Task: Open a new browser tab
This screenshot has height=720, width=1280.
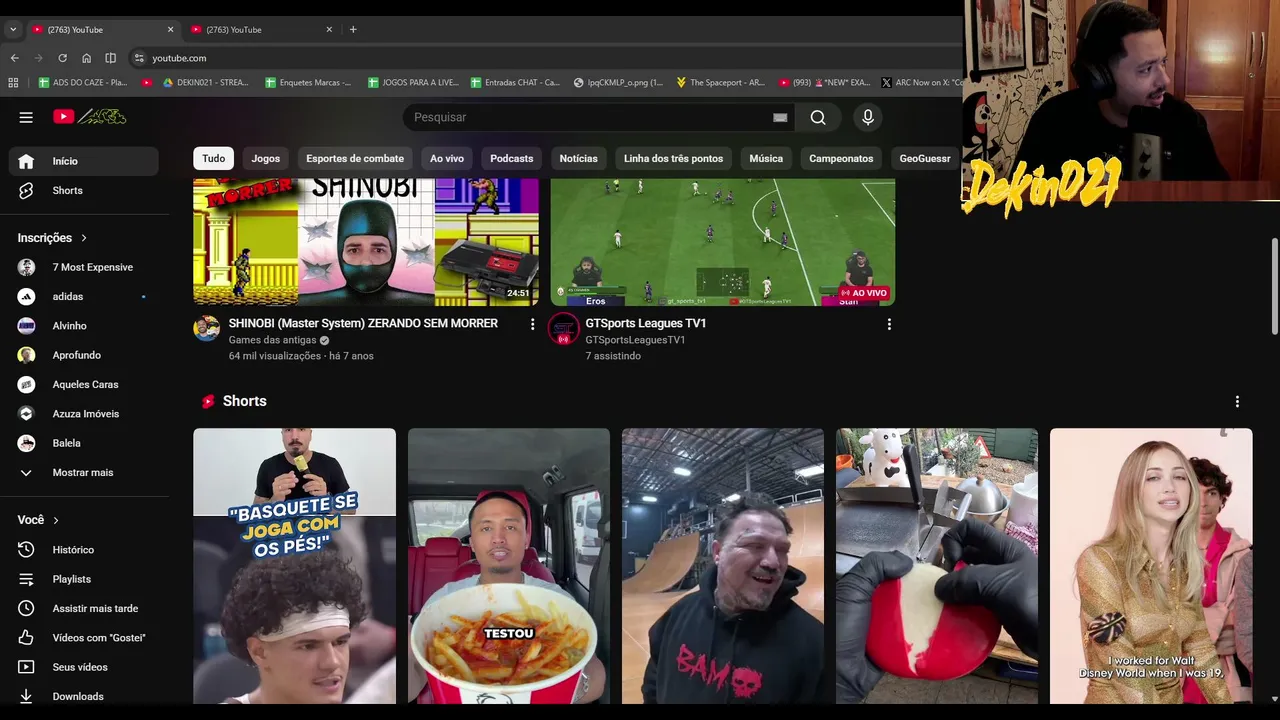Action: (x=353, y=29)
